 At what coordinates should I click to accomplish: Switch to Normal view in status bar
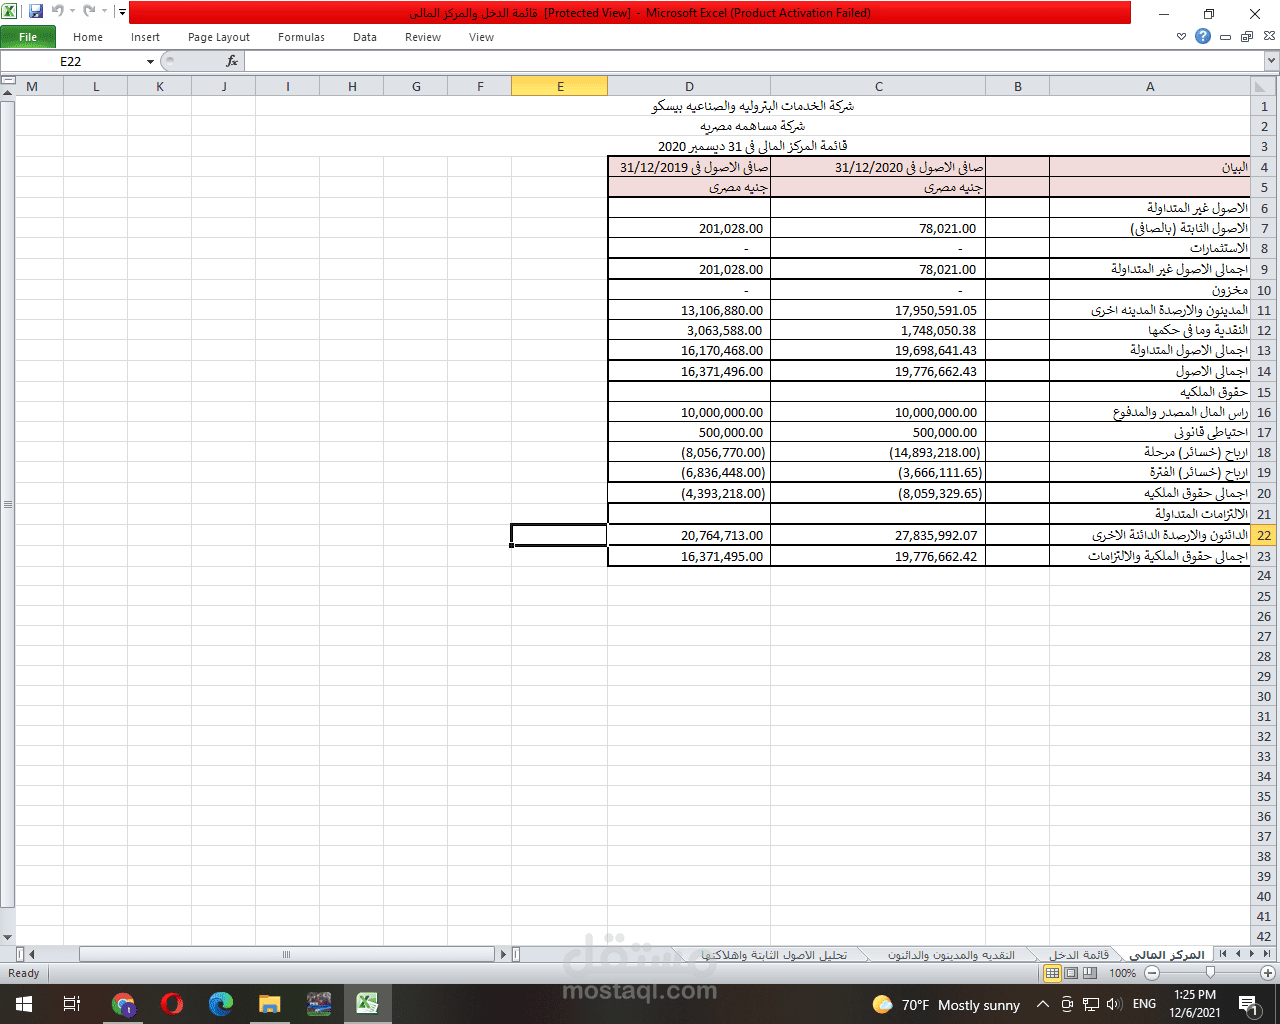point(1052,973)
